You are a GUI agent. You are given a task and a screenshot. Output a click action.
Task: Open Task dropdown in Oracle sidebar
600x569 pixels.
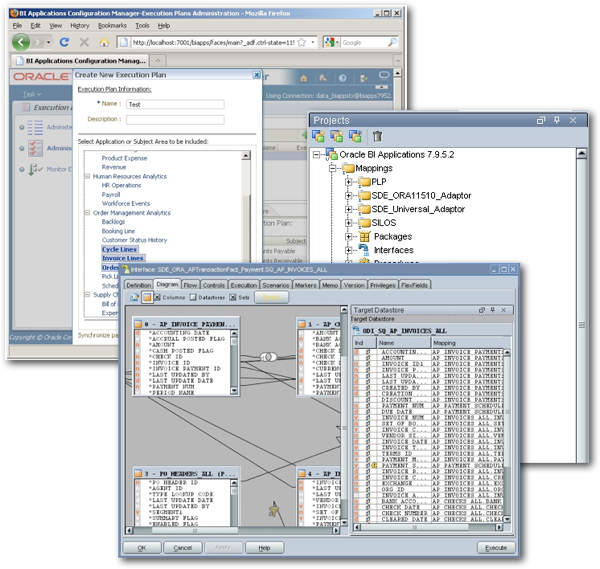tap(32, 94)
